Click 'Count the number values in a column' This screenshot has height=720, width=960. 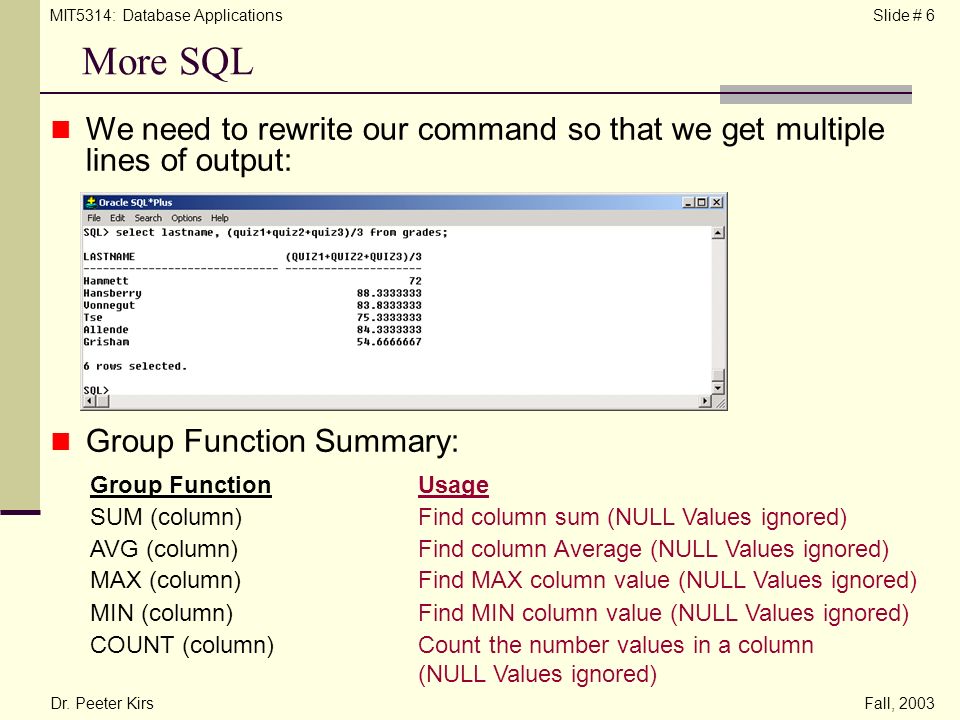tap(616, 645)
